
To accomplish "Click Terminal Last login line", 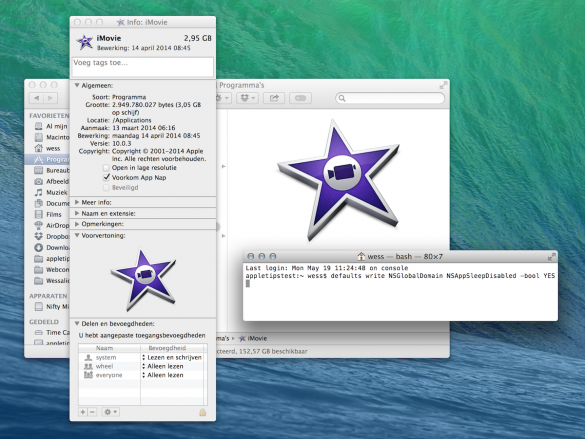I will [x=327, y=268].
